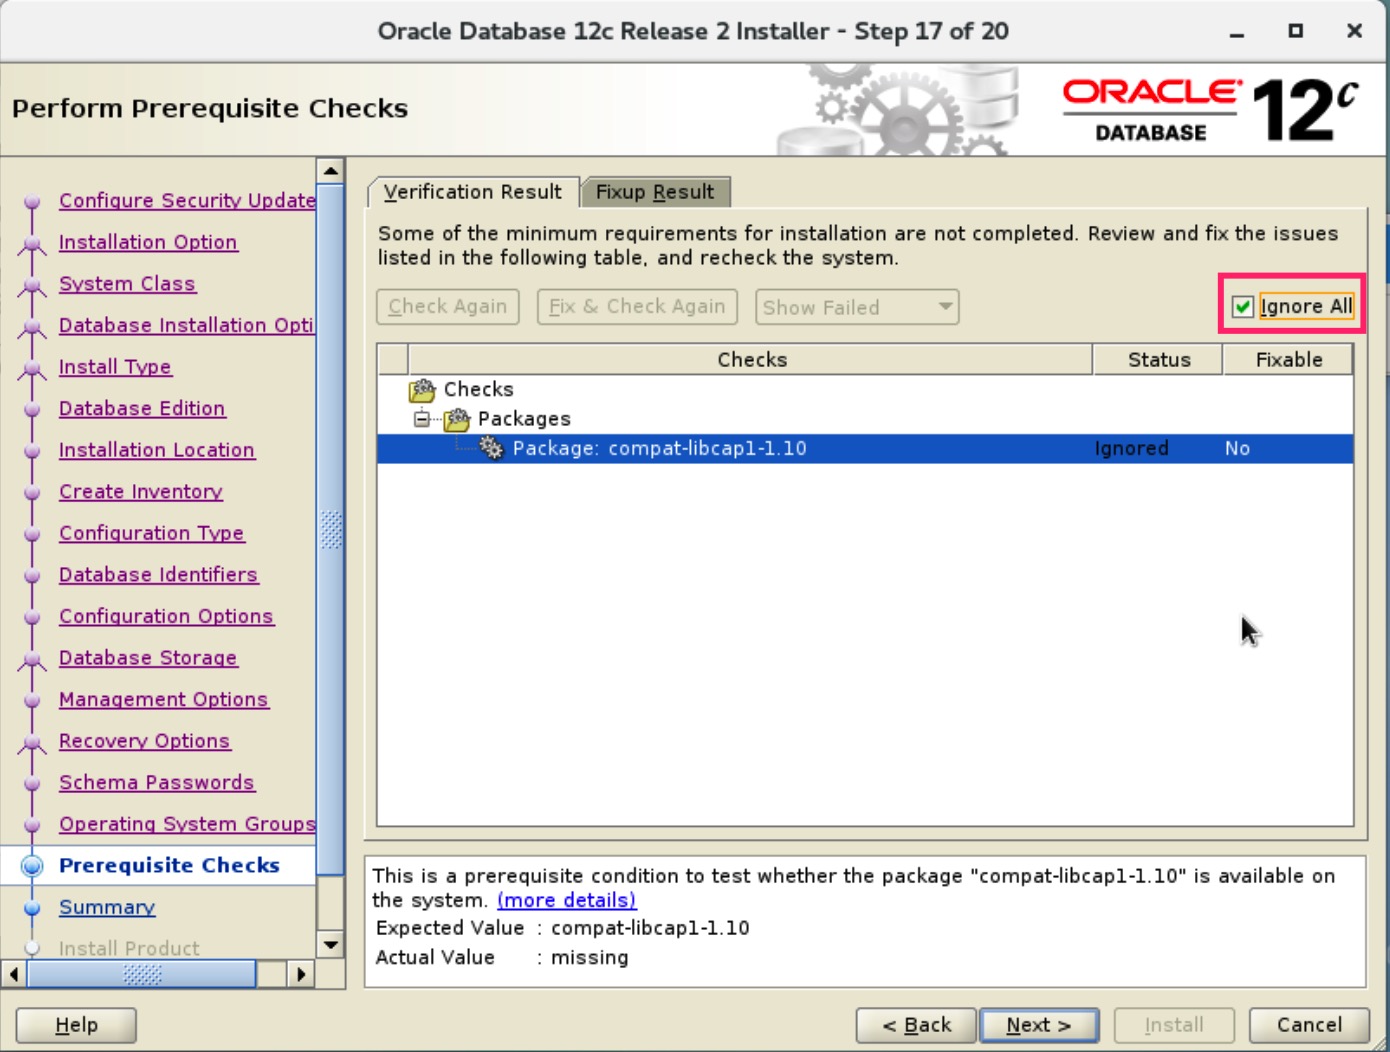Go to Configuration Options step
This screenshot has height=1052, width=1390.
click(166, 617)
